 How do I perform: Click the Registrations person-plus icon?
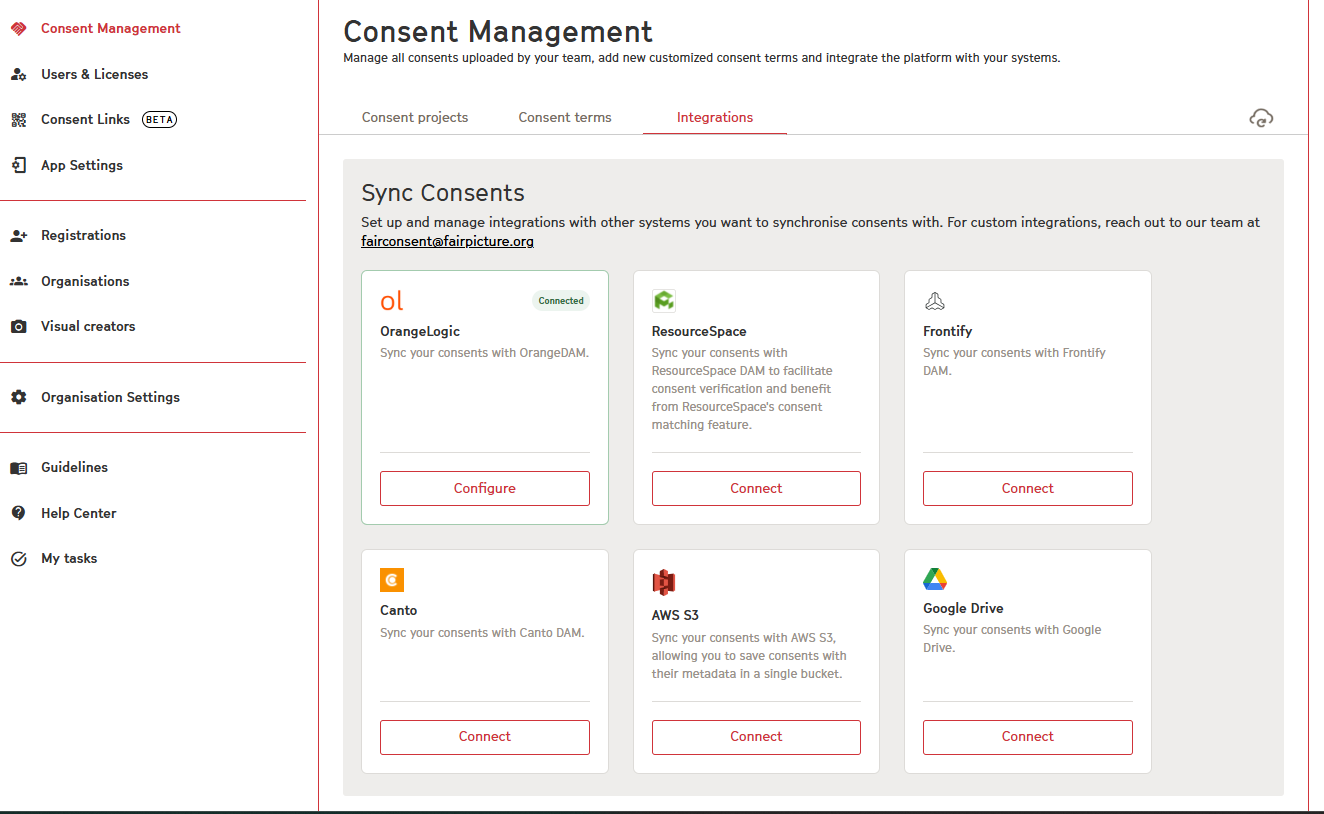click(x=18, y=236)
